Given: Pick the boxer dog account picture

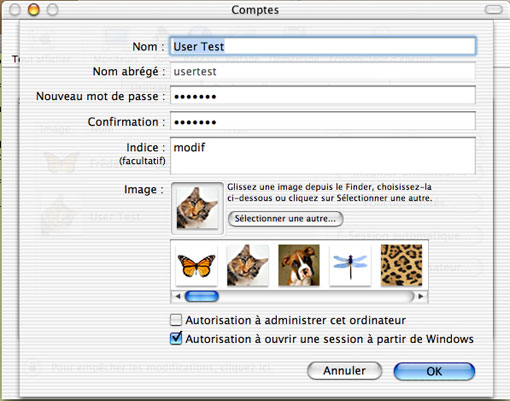Looking at the screenshot, I should coord(299,265).
